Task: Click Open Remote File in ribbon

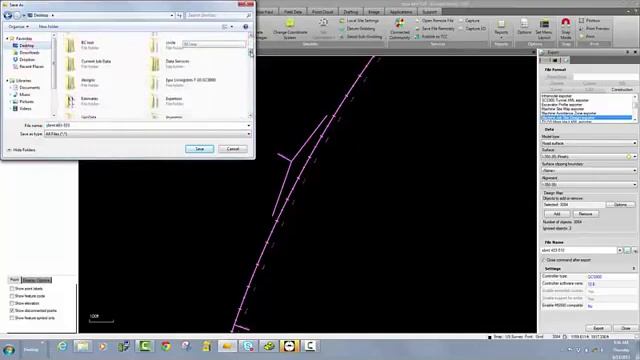Action: click(434, 20)
